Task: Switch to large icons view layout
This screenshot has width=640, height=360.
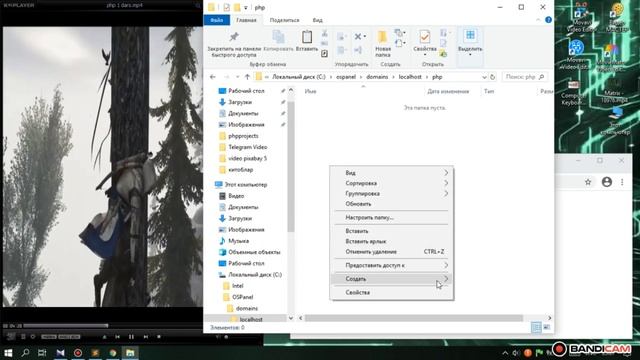Action: point(547,327)
